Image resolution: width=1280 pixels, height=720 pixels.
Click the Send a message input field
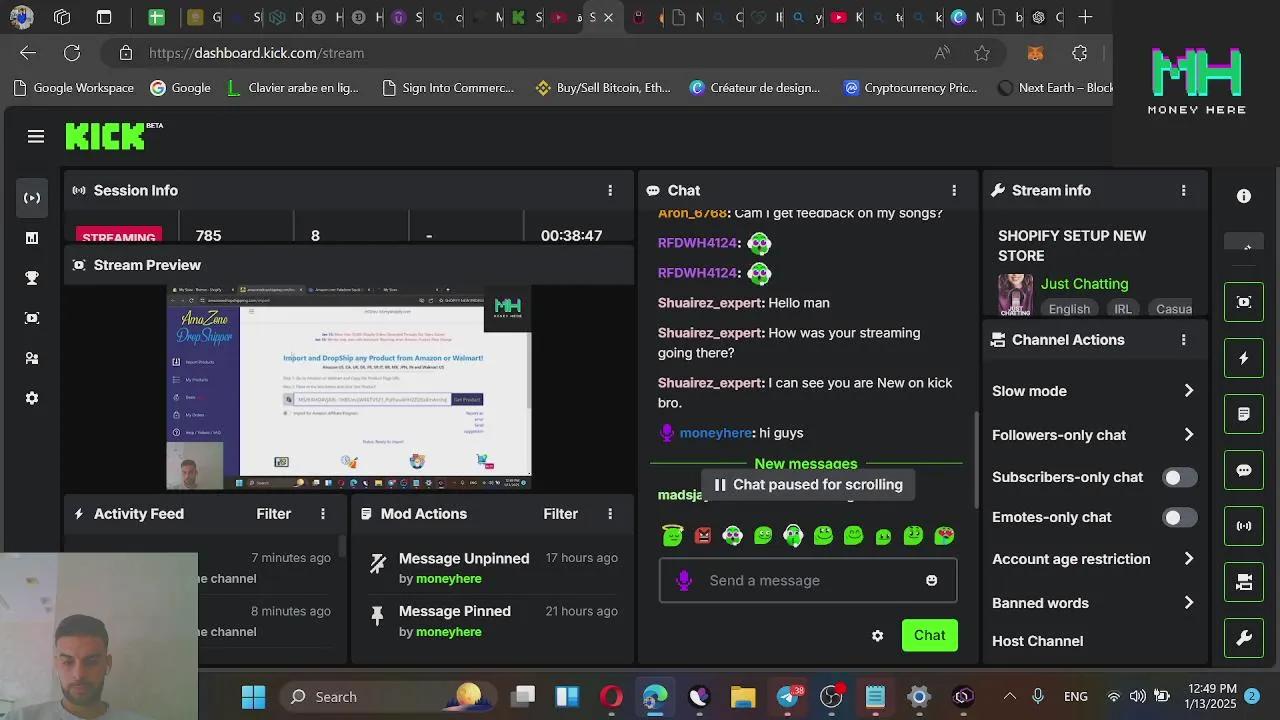pyautogui.click(x=808, y=581)
